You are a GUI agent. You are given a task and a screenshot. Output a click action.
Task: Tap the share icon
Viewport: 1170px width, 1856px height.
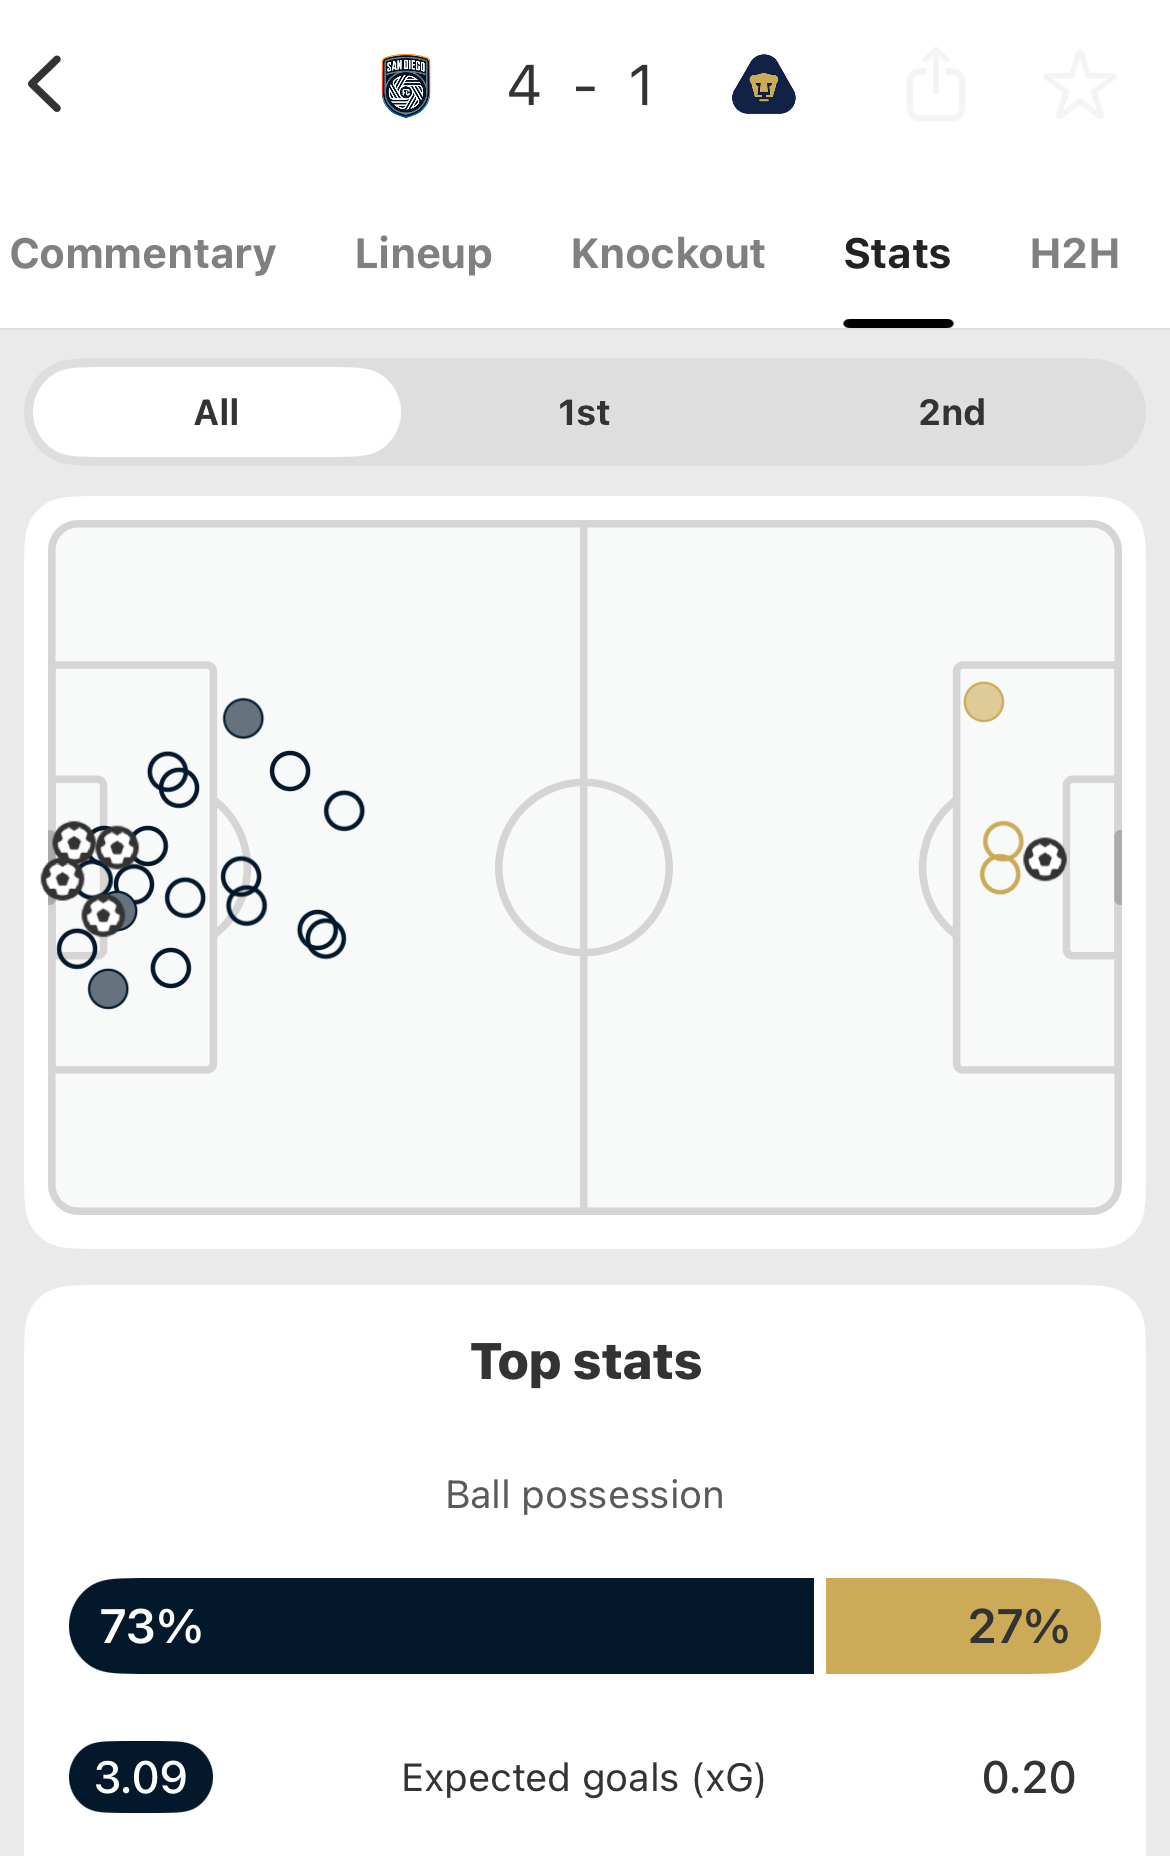pos(936,85)
